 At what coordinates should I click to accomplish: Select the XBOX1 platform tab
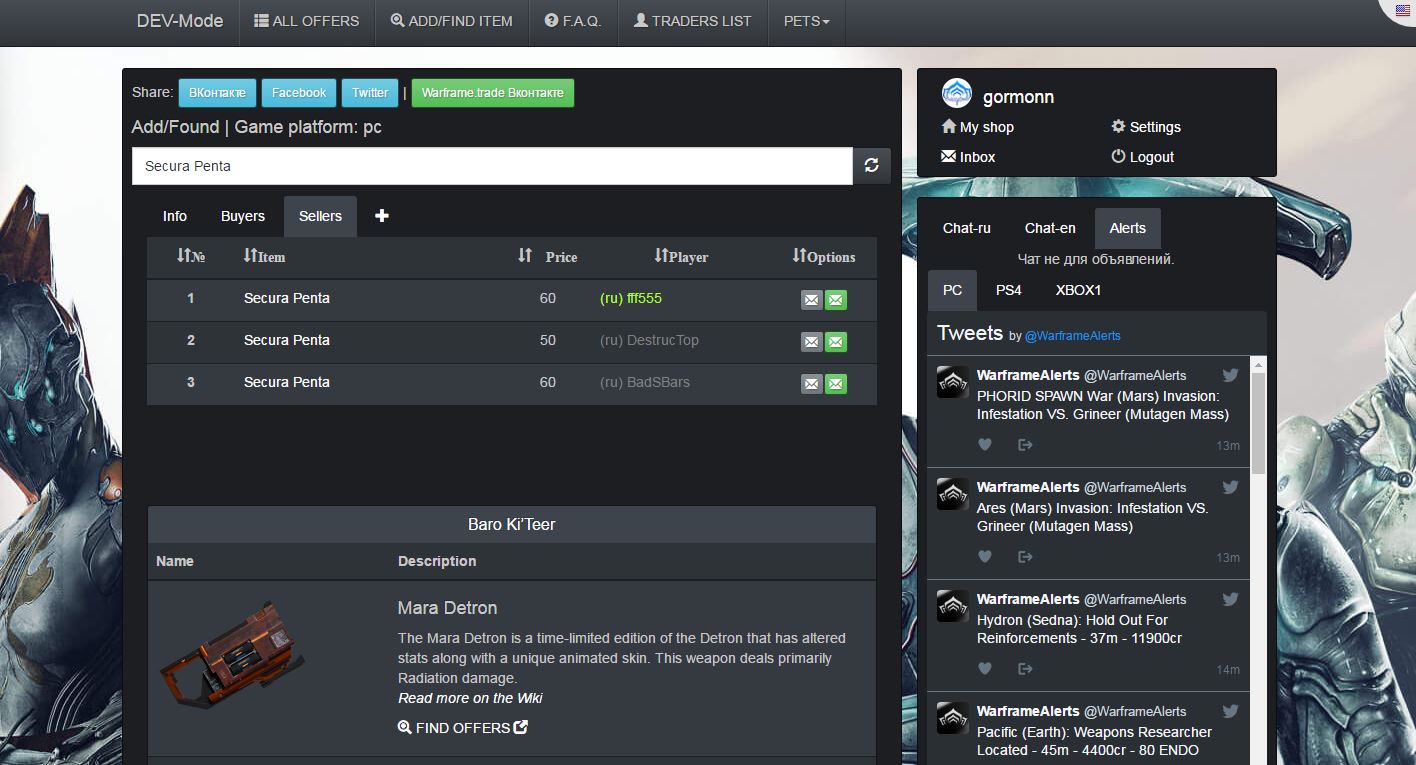pos(1078,290)
